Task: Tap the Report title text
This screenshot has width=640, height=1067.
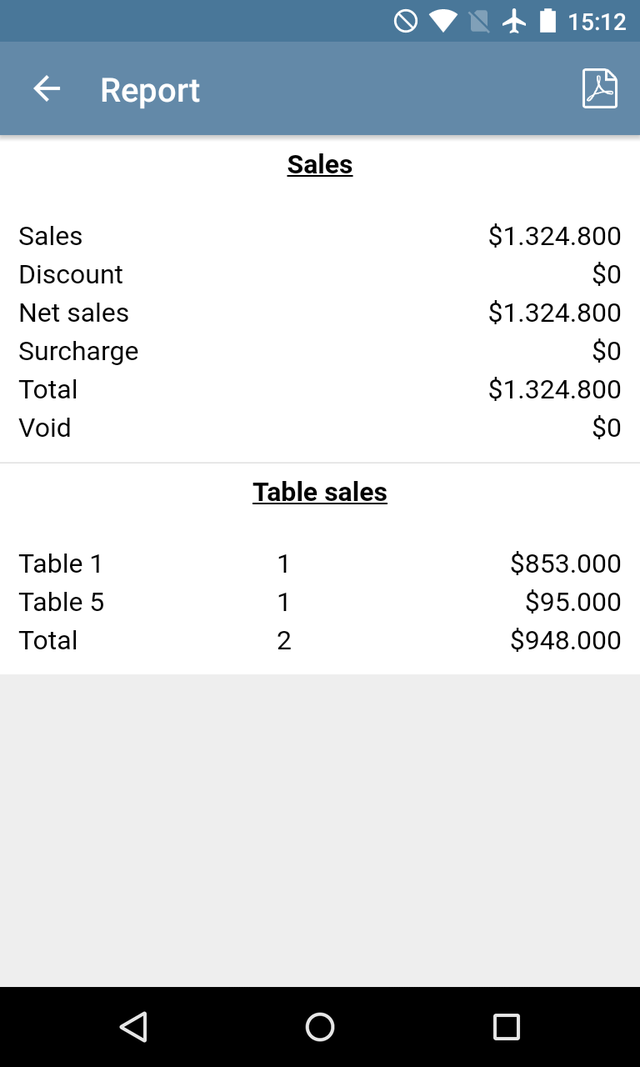Action: [x=150, y=90]
